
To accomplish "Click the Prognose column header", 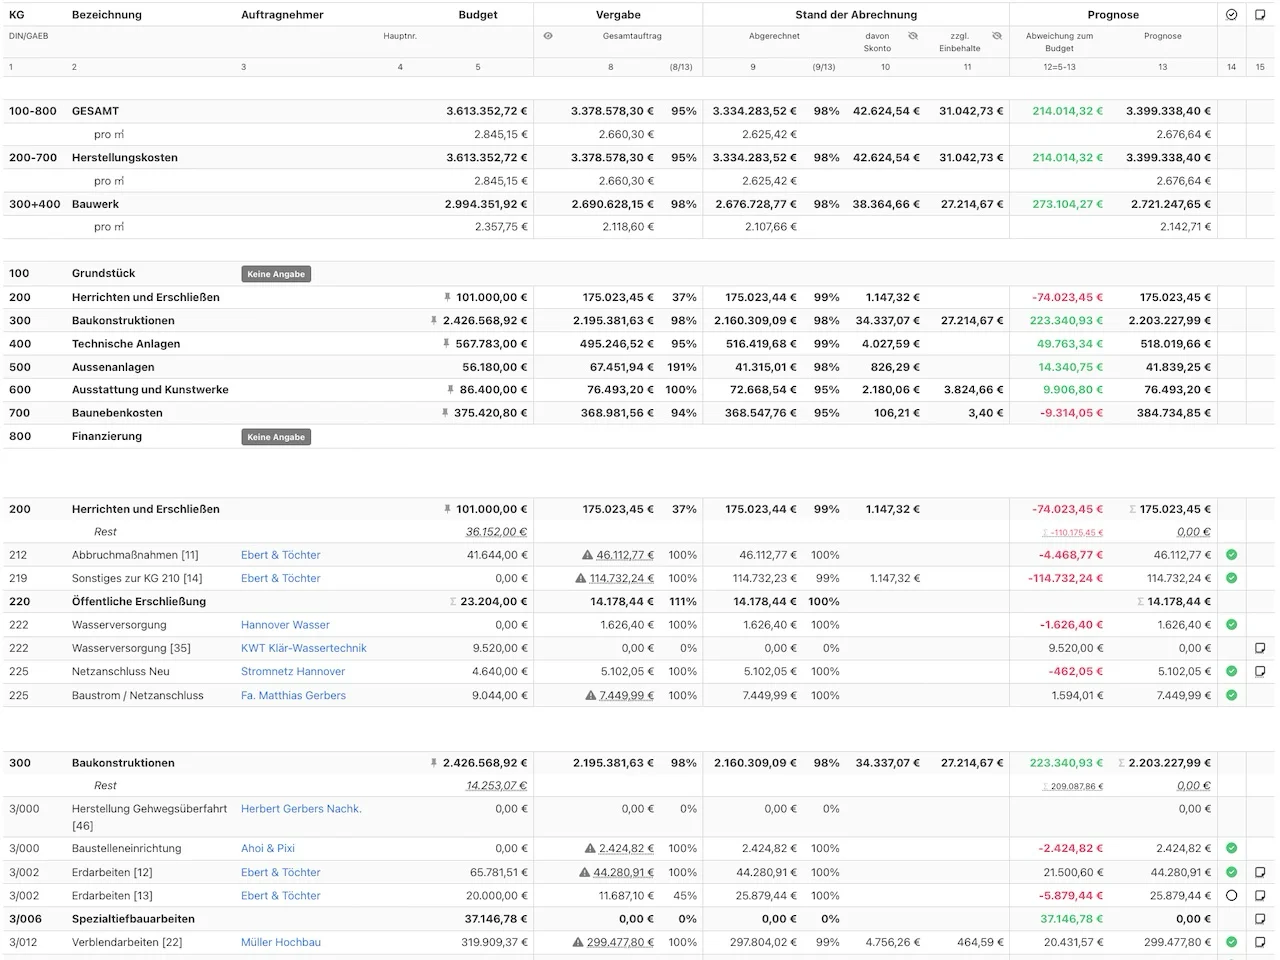I will [x=1112, y=14].
